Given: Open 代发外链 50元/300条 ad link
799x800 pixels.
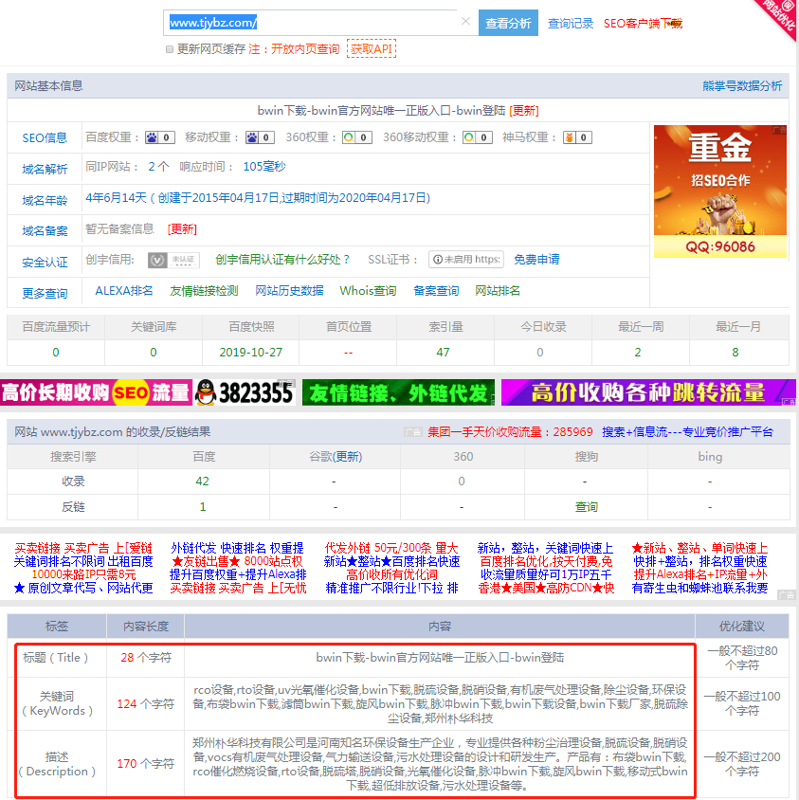Looking at the screenshot, I should [x=392, y=548].
